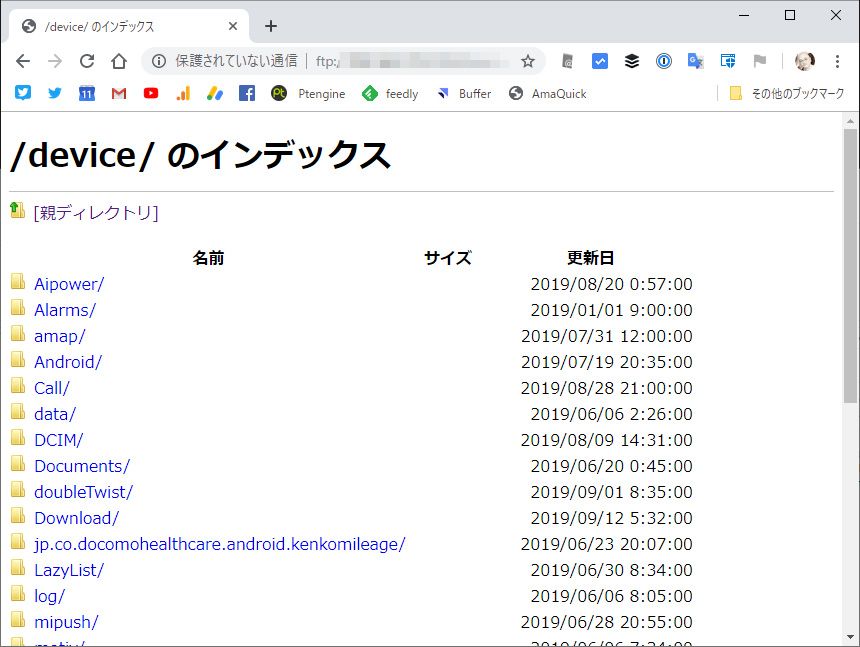Click the 名前 column header
Image resolution: width=860 pixels, height=647 pixels.
[x=208, y=258]
